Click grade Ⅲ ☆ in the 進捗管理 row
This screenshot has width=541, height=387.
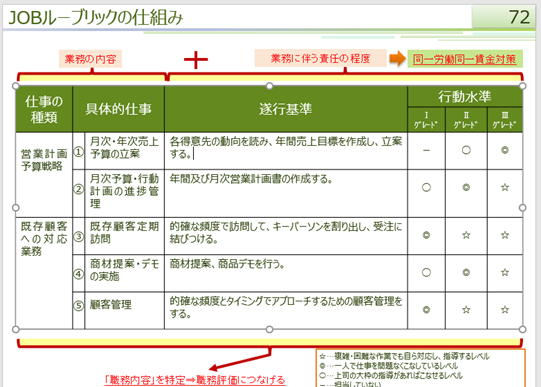[505, 188]
